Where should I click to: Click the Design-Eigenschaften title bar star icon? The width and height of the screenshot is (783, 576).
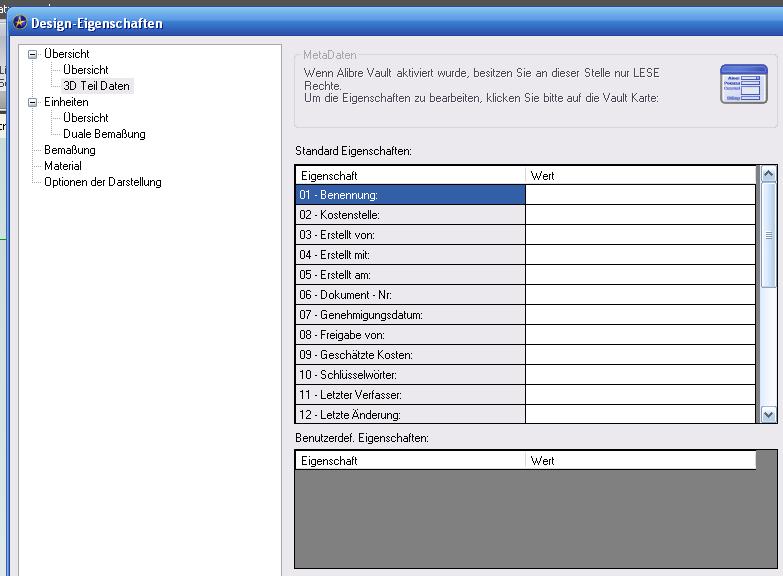[x=20, y=22]
